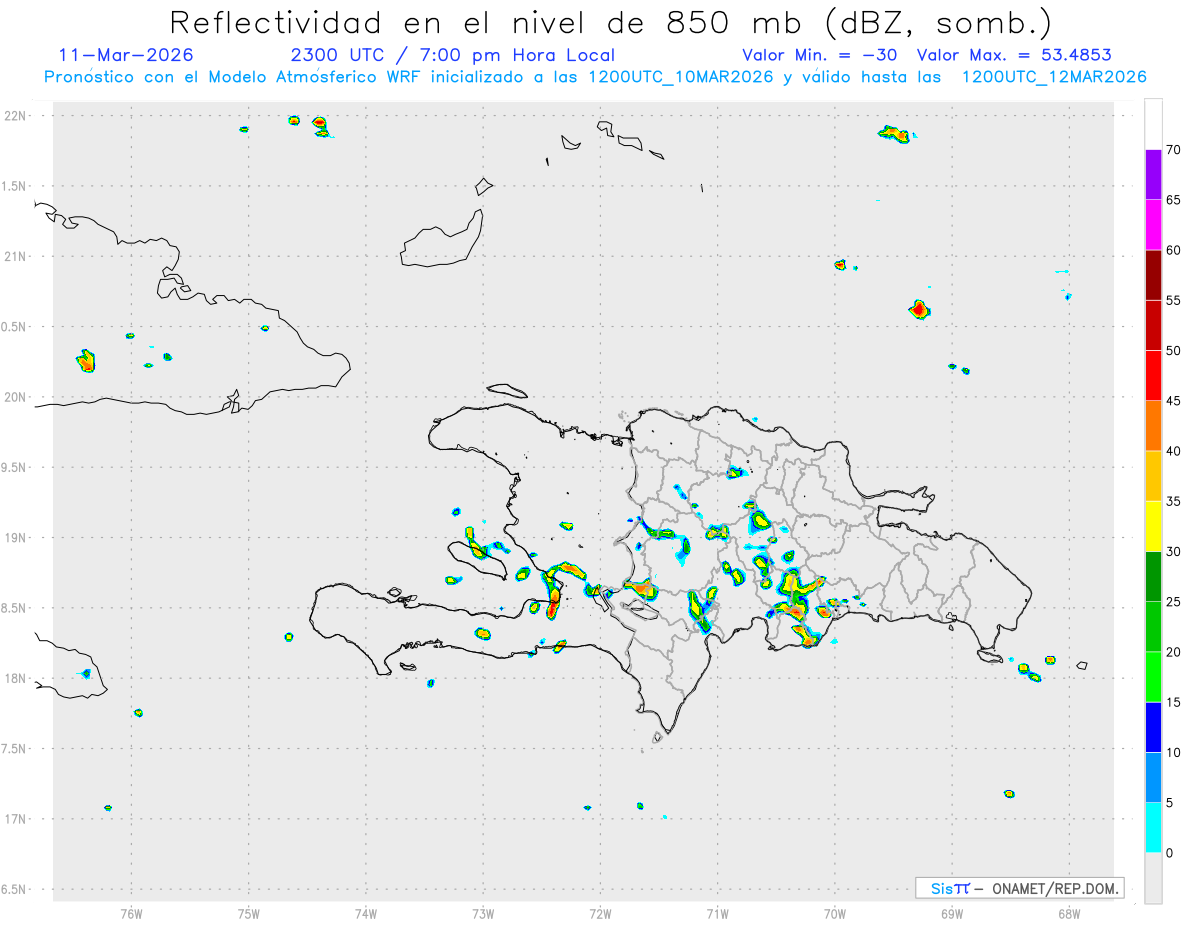Click the magenta 60–65 dBZ colorbar segment

click(x=1153, y=224)
